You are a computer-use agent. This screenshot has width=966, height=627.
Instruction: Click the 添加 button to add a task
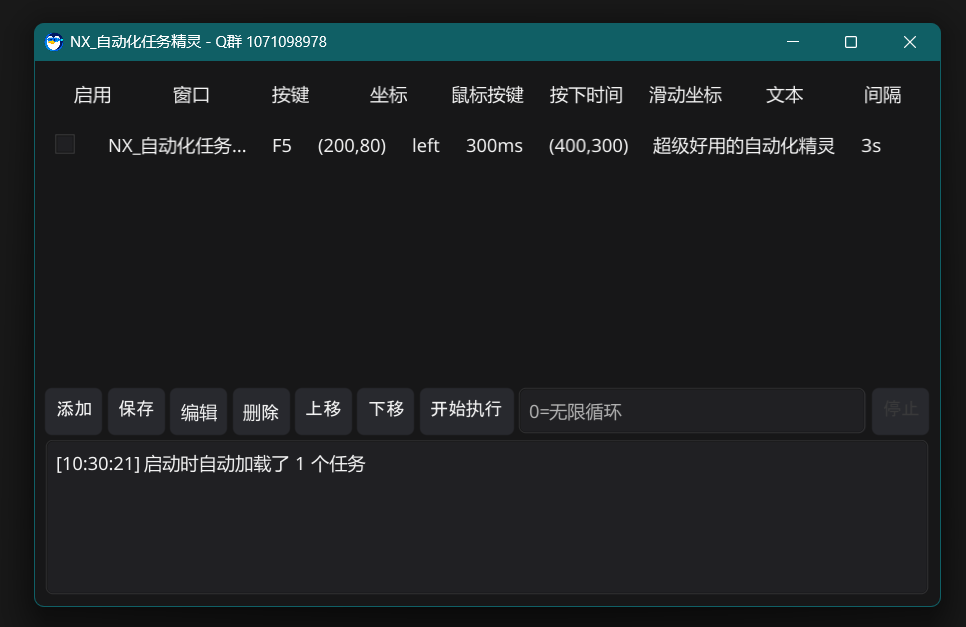click(x=73, y=410)
